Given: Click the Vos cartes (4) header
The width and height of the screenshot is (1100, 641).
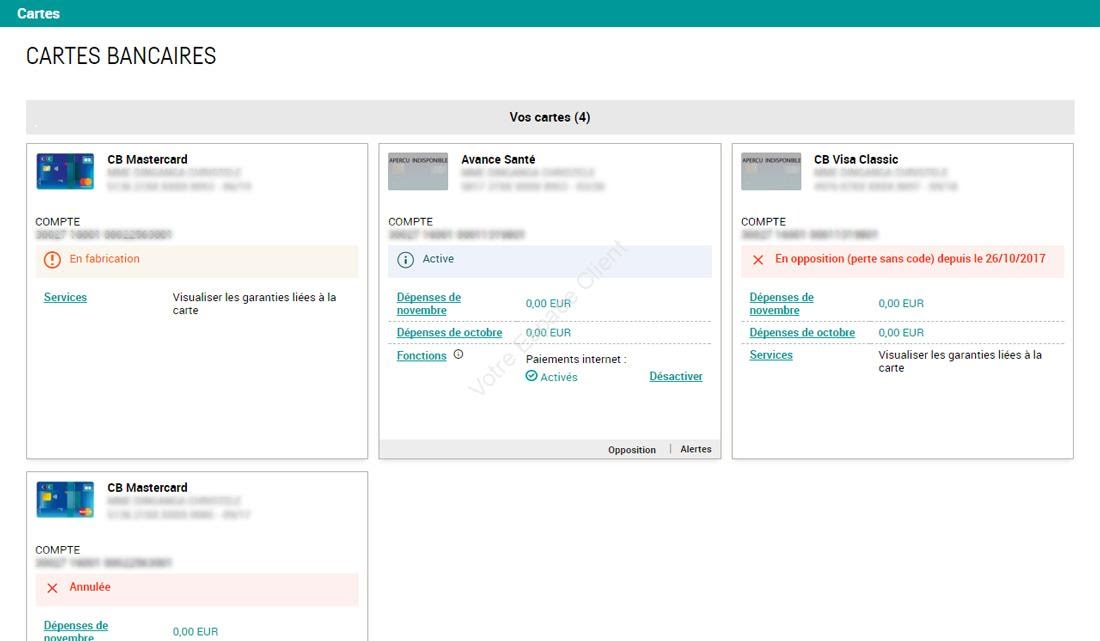Looking at the screenshot, I should 550,117.
